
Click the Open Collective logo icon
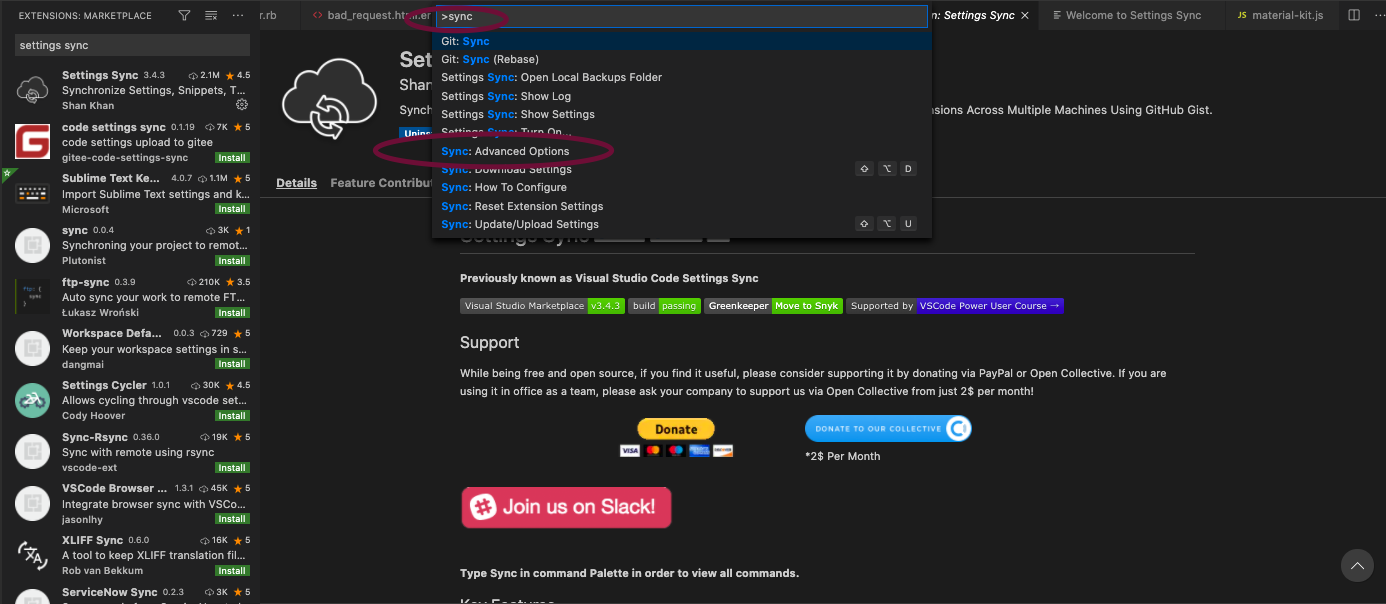[958, 429]
